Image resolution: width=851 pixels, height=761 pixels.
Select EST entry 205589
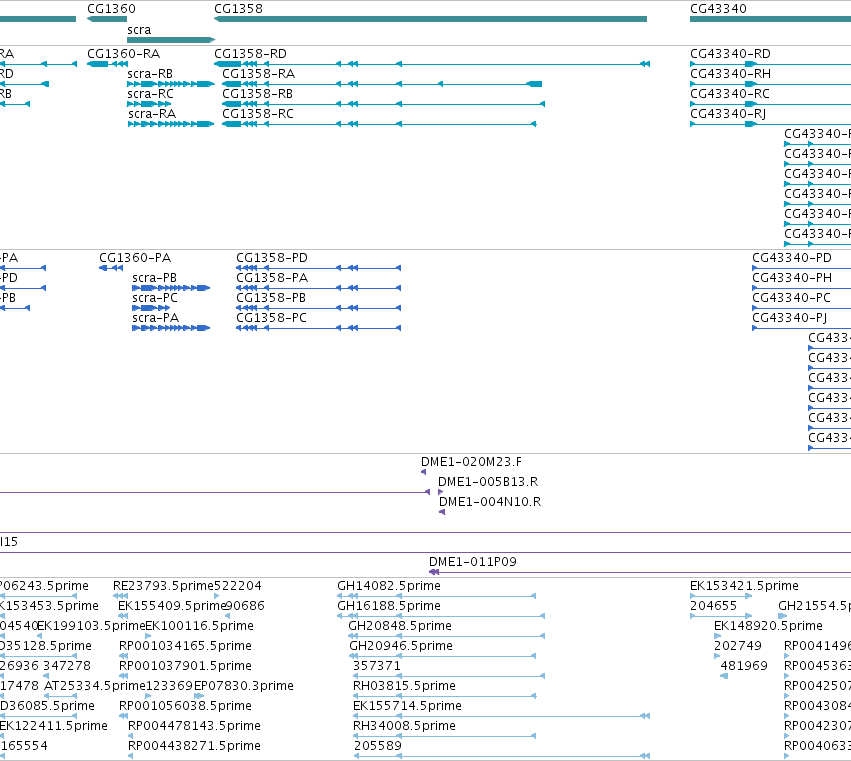click(378, 746)
